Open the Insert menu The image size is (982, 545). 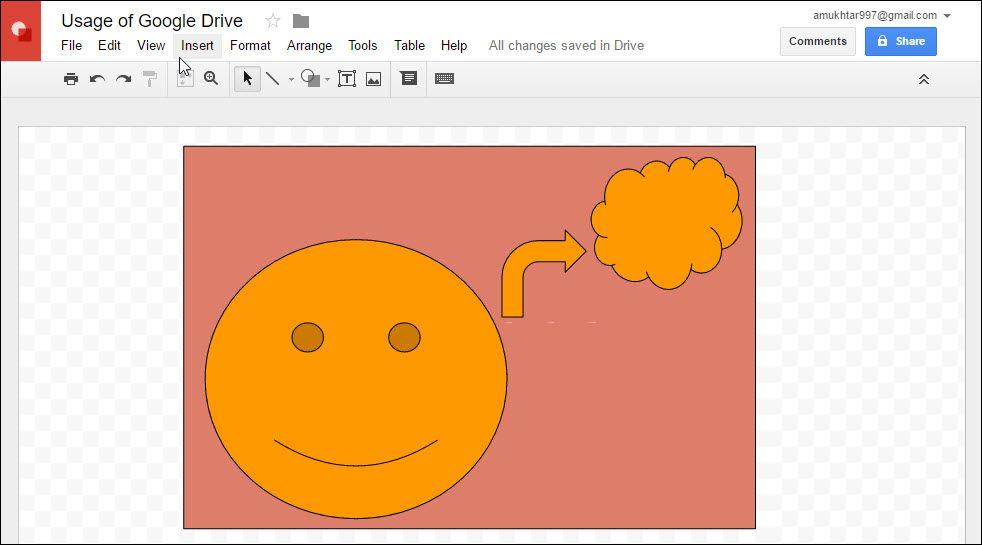coord(197,45)
